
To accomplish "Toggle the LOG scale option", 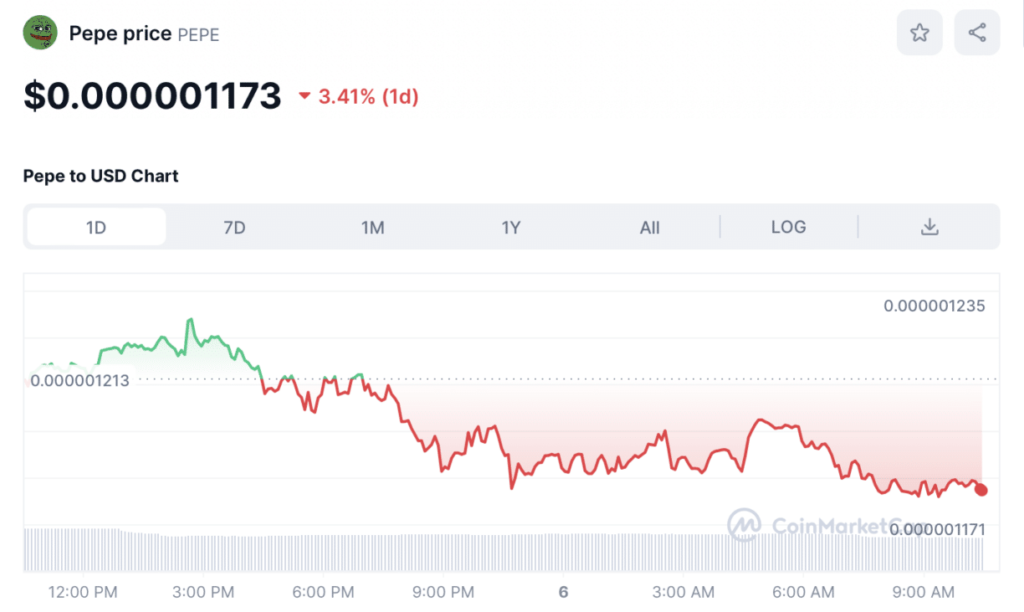I will click(788, 227).
